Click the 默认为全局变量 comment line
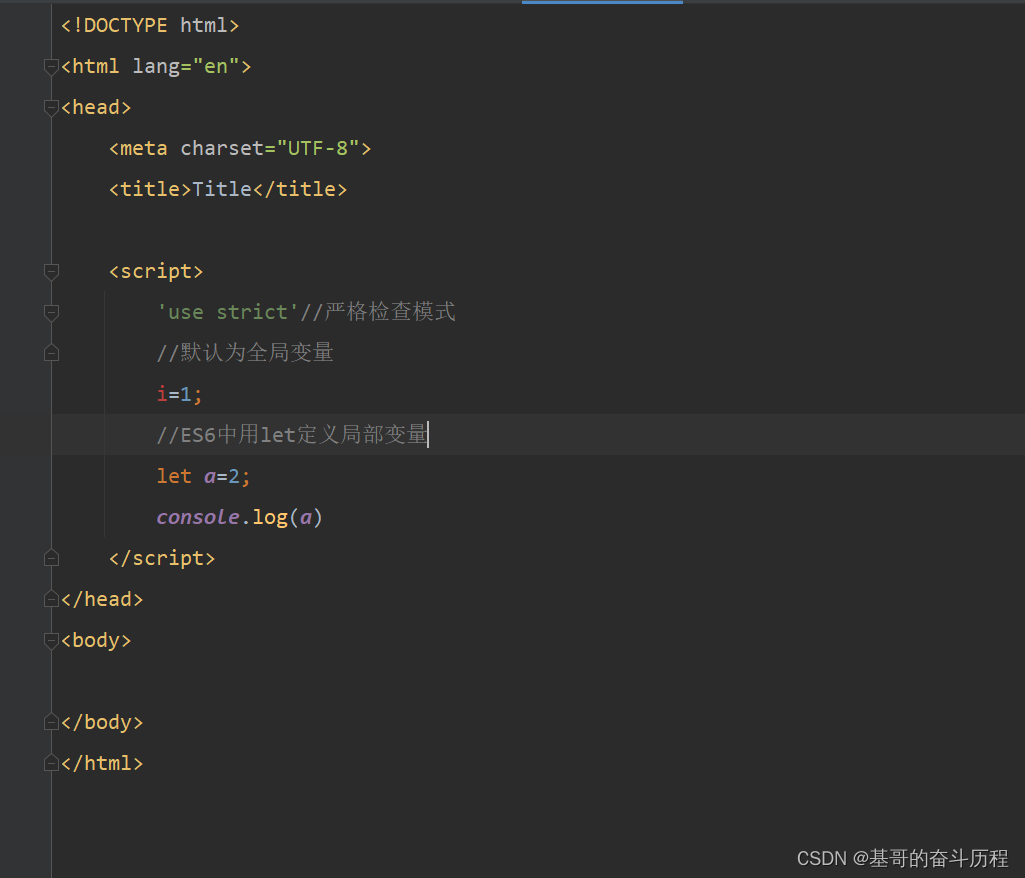Image resolution: width=1025 pixels, height=878 pixels. (x=245, y=353)
